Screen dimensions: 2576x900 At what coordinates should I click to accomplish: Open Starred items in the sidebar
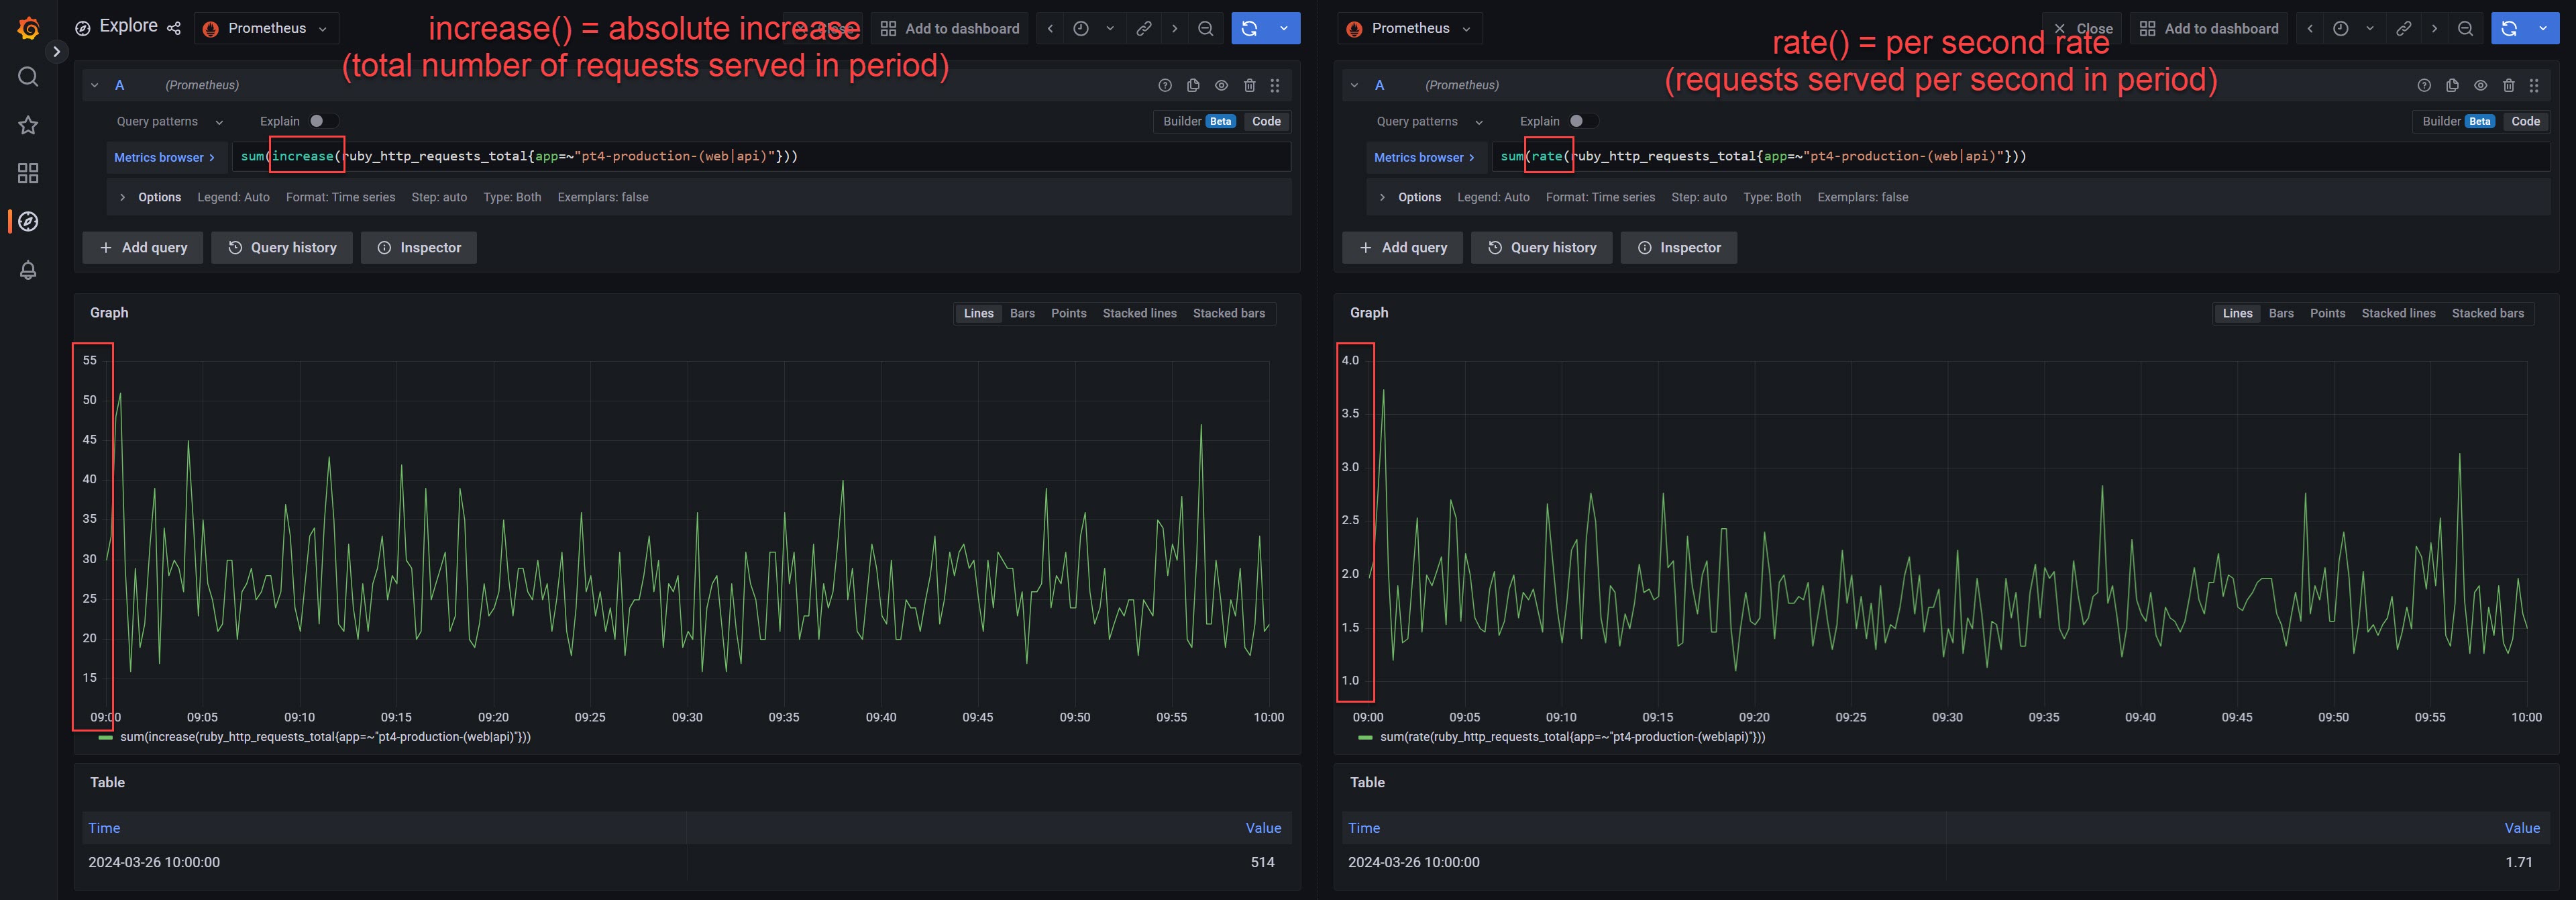[28, 125]
